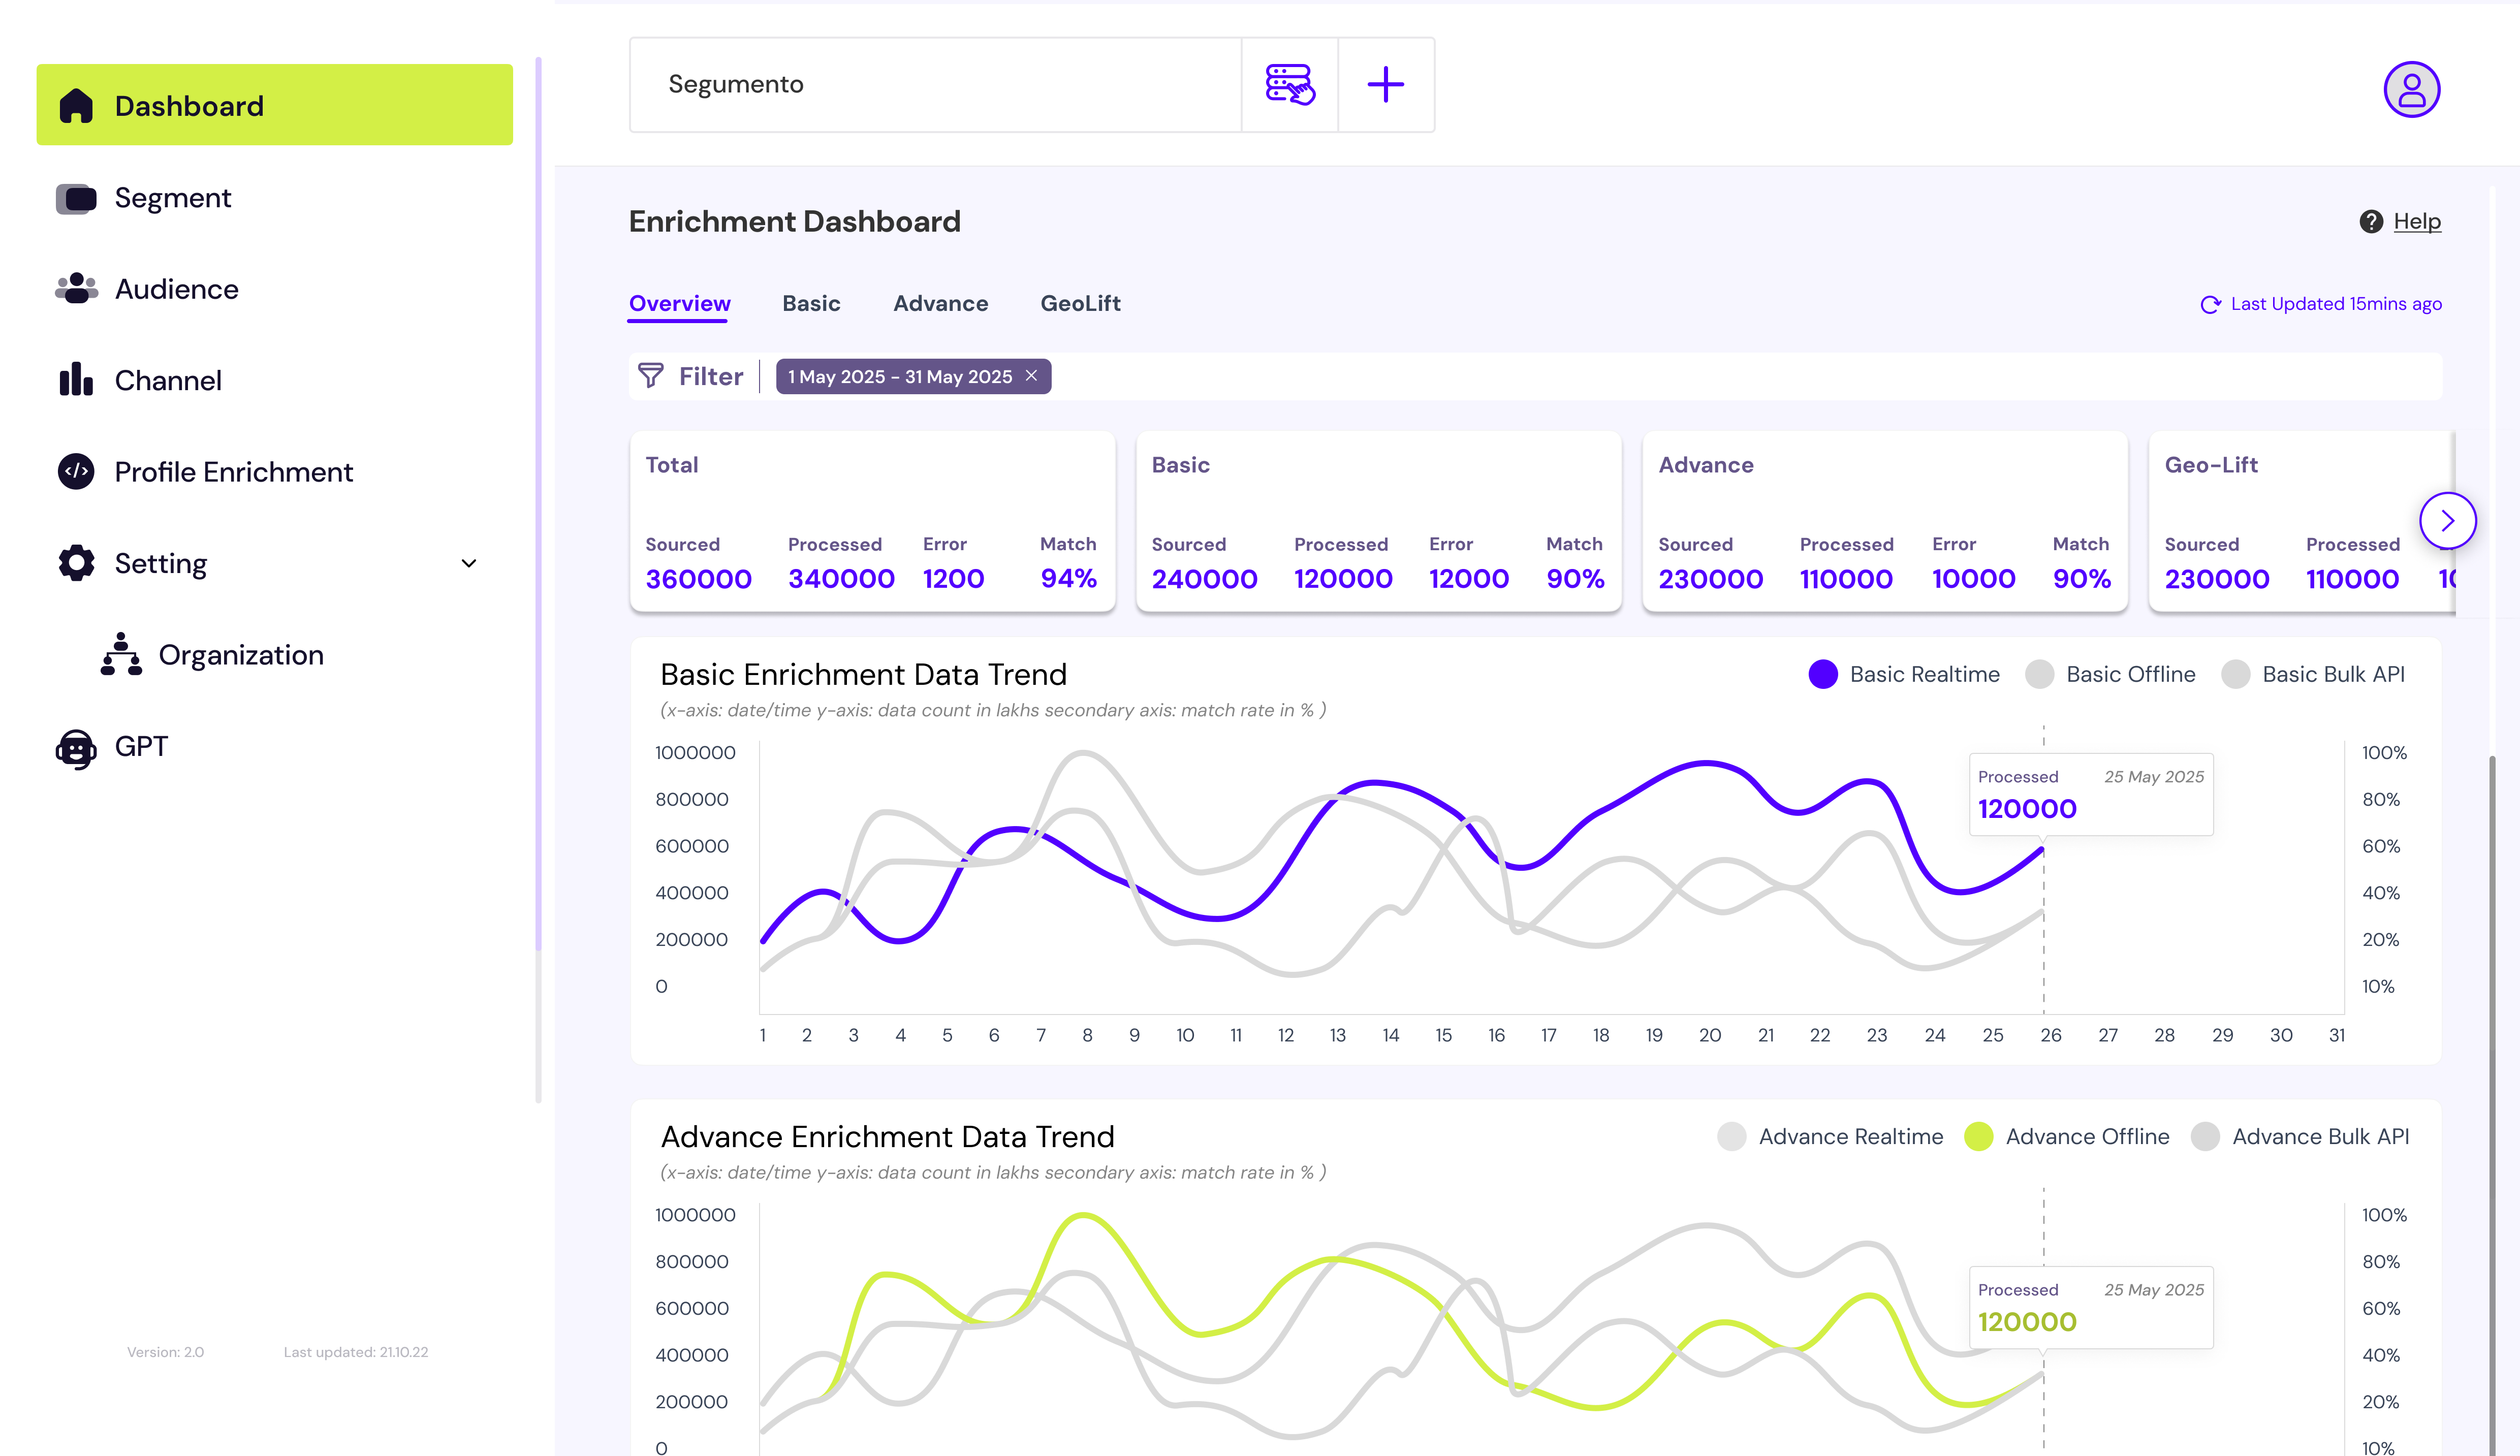Click the user profile avatar icon

tap(2411, 90)
